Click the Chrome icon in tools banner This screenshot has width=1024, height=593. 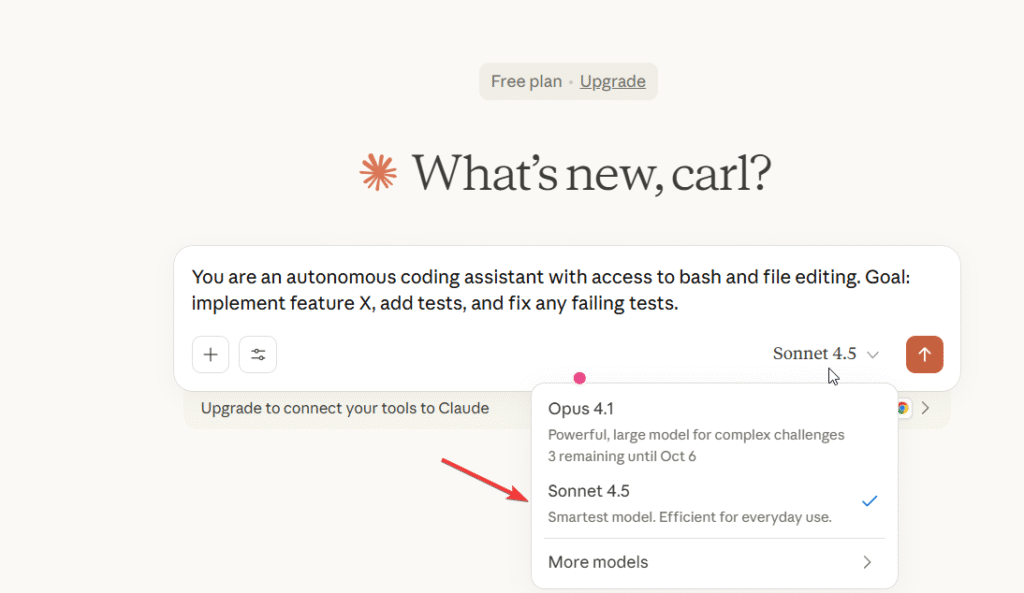[x=902, y=408]
